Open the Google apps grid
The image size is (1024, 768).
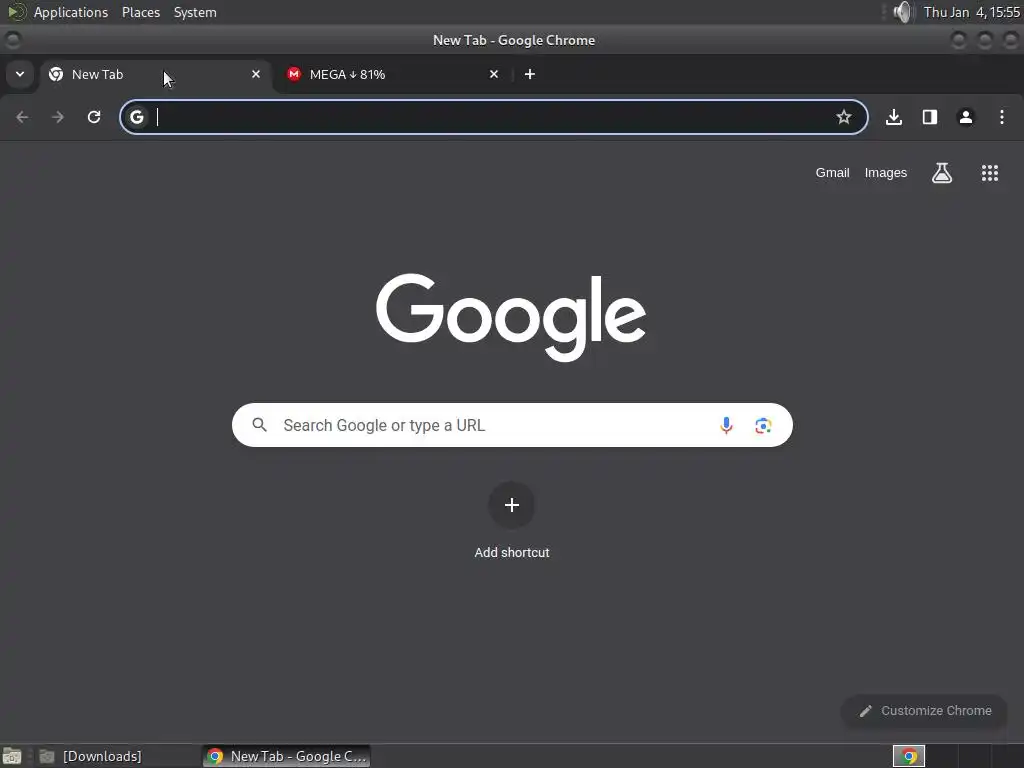coord(990,173)
